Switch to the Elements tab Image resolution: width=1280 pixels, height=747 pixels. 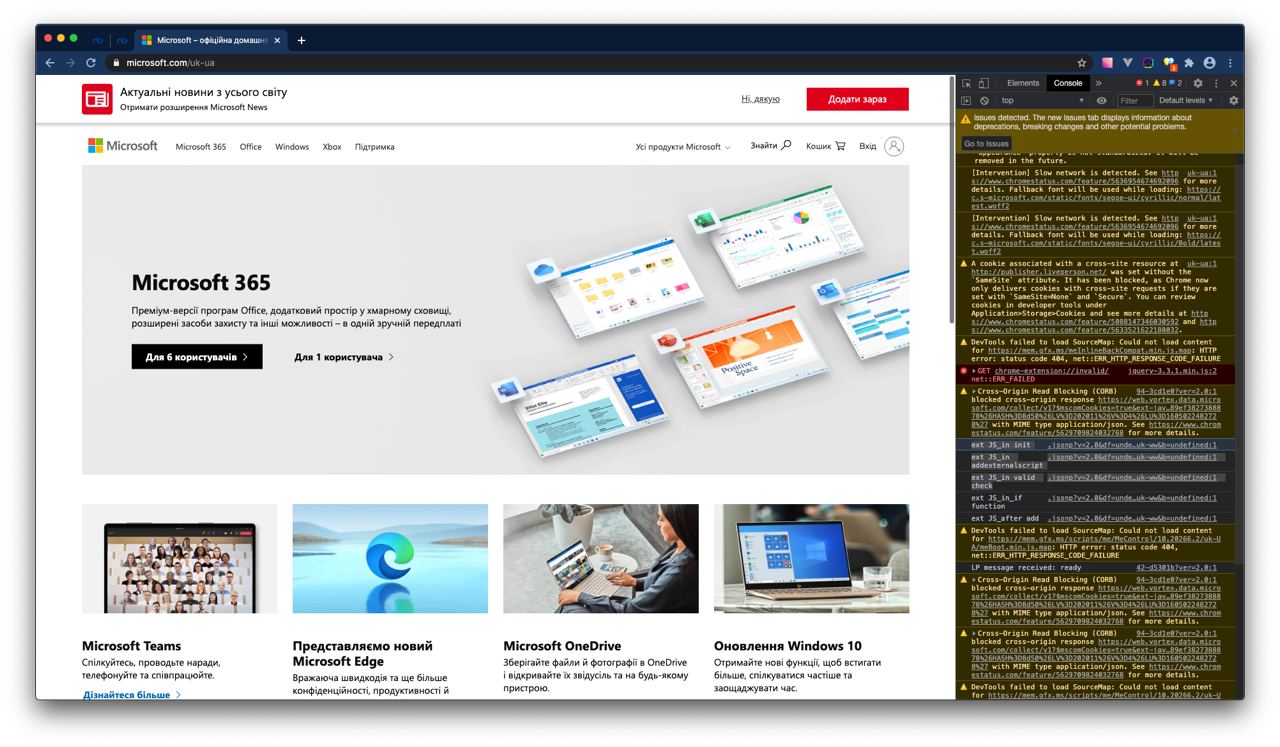point(1023,84)
